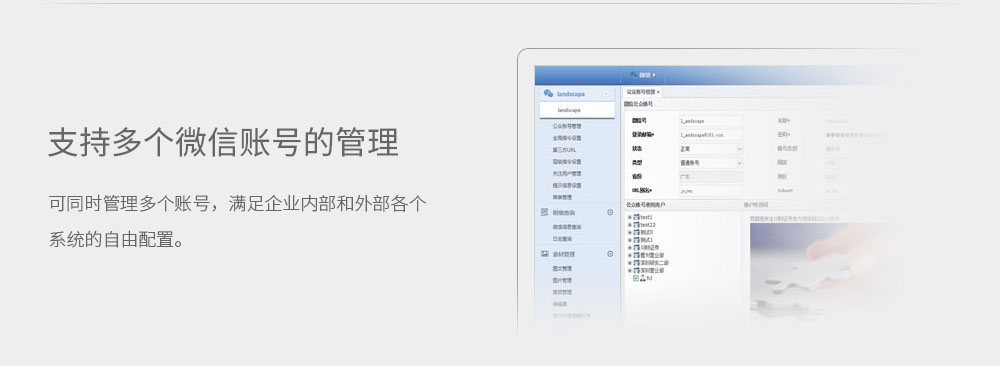The height and width of the screenshot is (366, 1000).
Task: Click the WeChat icon in top header bar
Action: pyautogui.click(x=634, y=75)
